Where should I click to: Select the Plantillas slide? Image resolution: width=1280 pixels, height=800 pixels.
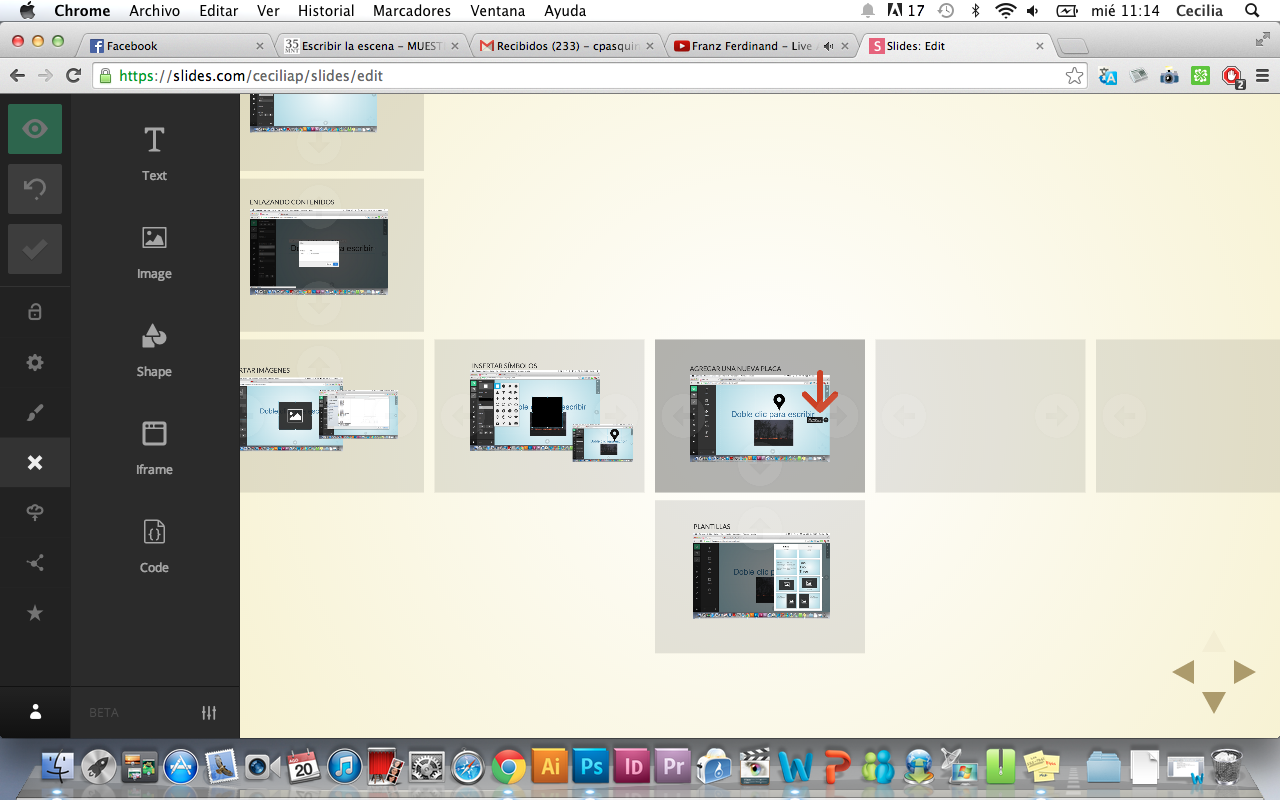pyautogui.click(x=760, y=577)
